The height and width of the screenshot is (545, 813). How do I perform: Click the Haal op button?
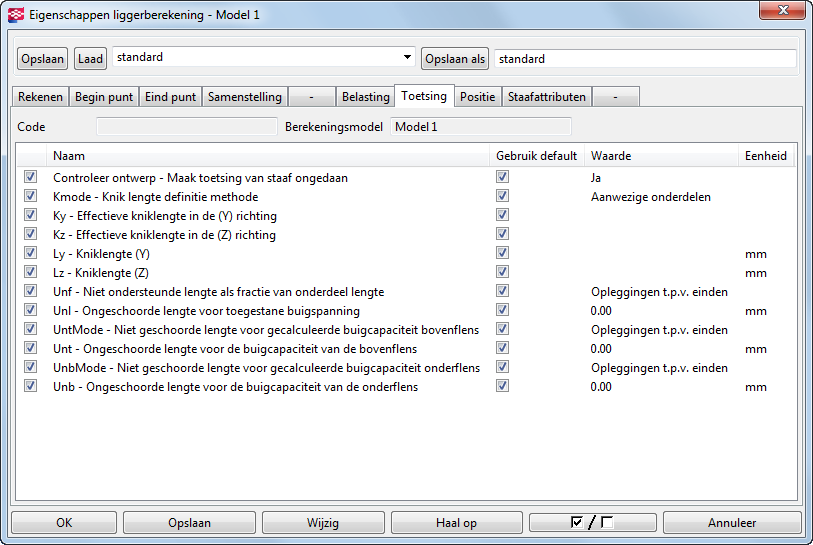tap(456, 522)
